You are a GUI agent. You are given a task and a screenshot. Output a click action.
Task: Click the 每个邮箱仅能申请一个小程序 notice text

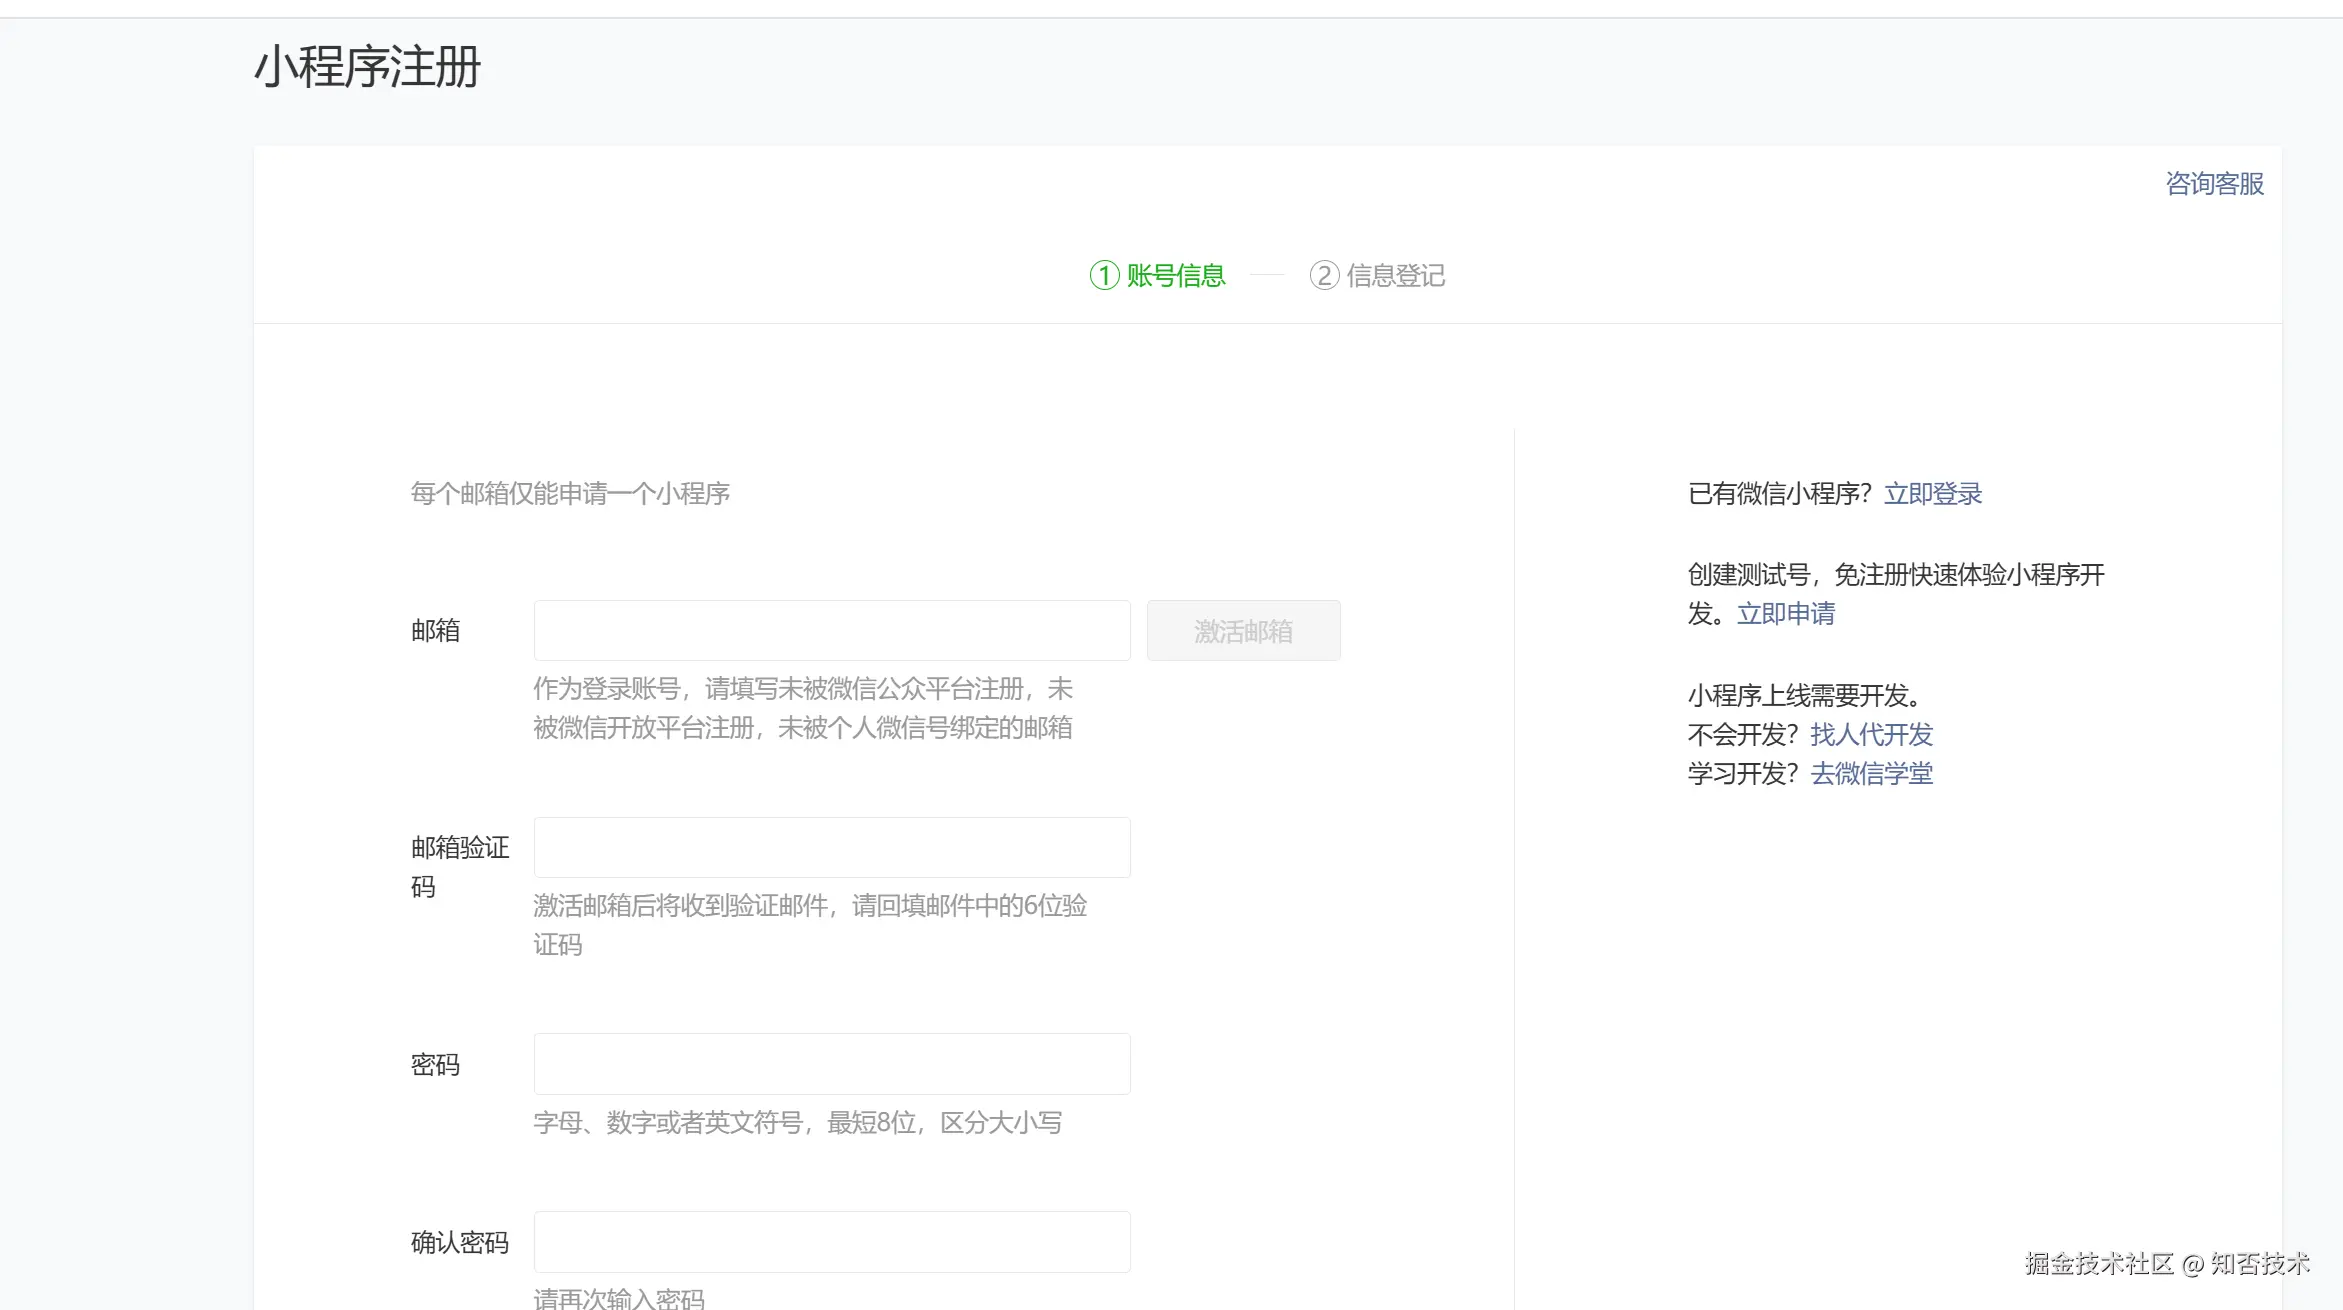[x=570, y=494]
